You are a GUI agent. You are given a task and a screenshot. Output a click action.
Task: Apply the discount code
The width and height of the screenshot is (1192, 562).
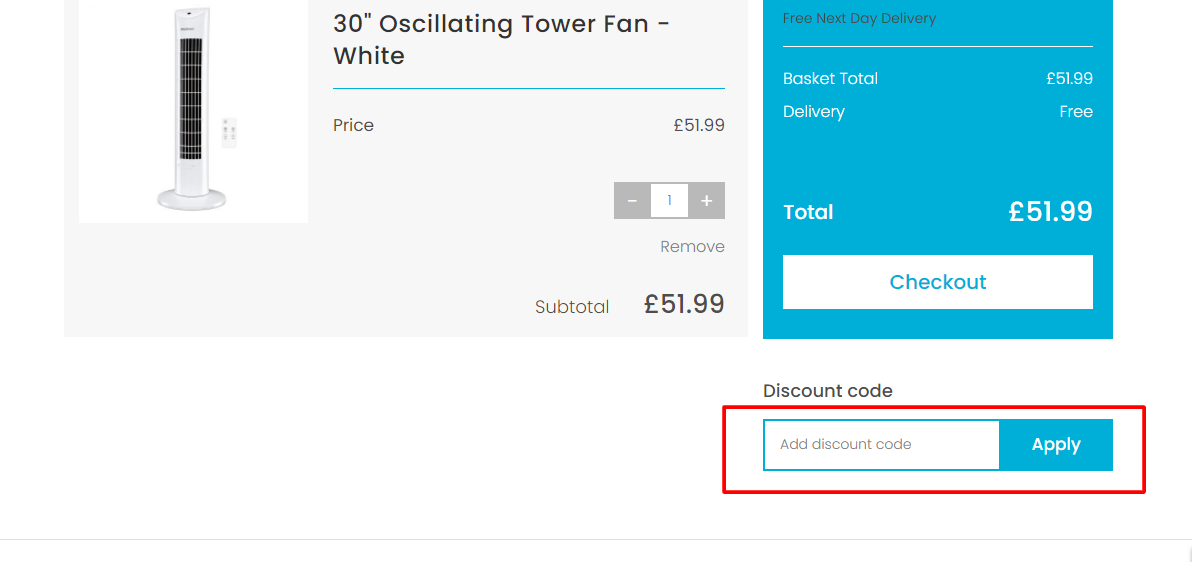click(x=1056, y=445)
